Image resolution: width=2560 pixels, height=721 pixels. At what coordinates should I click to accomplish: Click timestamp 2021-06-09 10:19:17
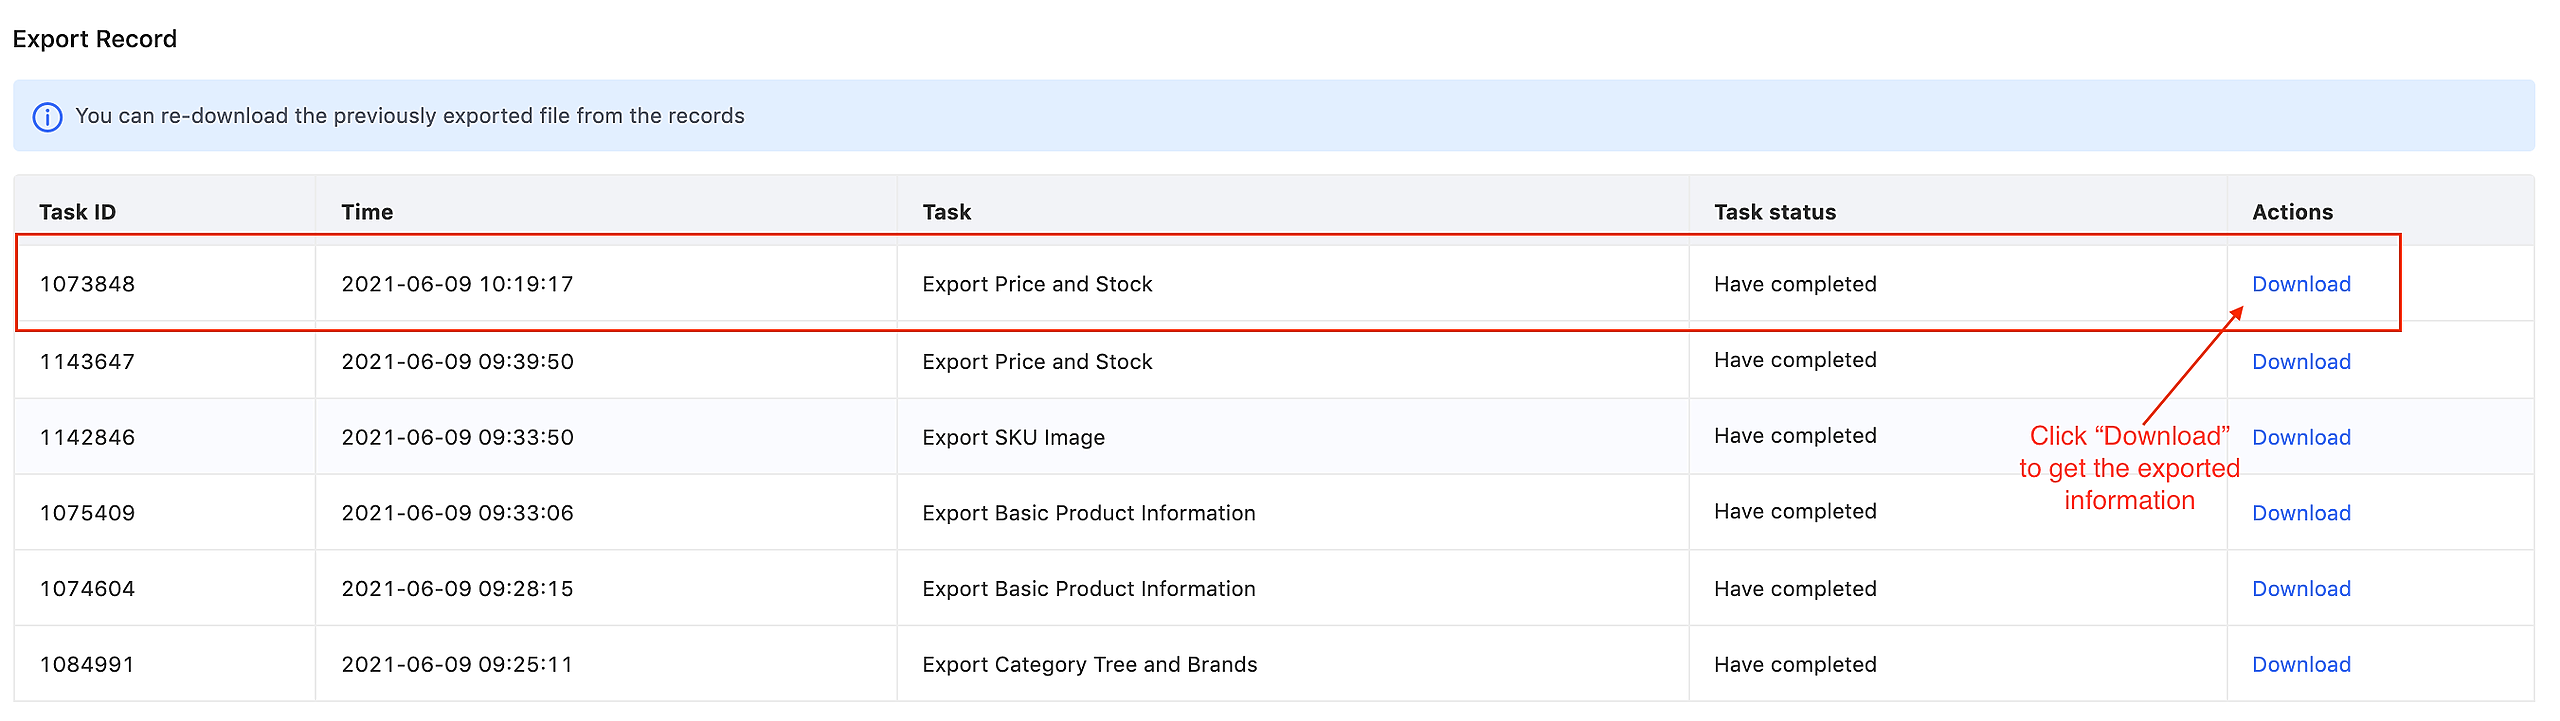pyautogui.click(x=457, y=284)
